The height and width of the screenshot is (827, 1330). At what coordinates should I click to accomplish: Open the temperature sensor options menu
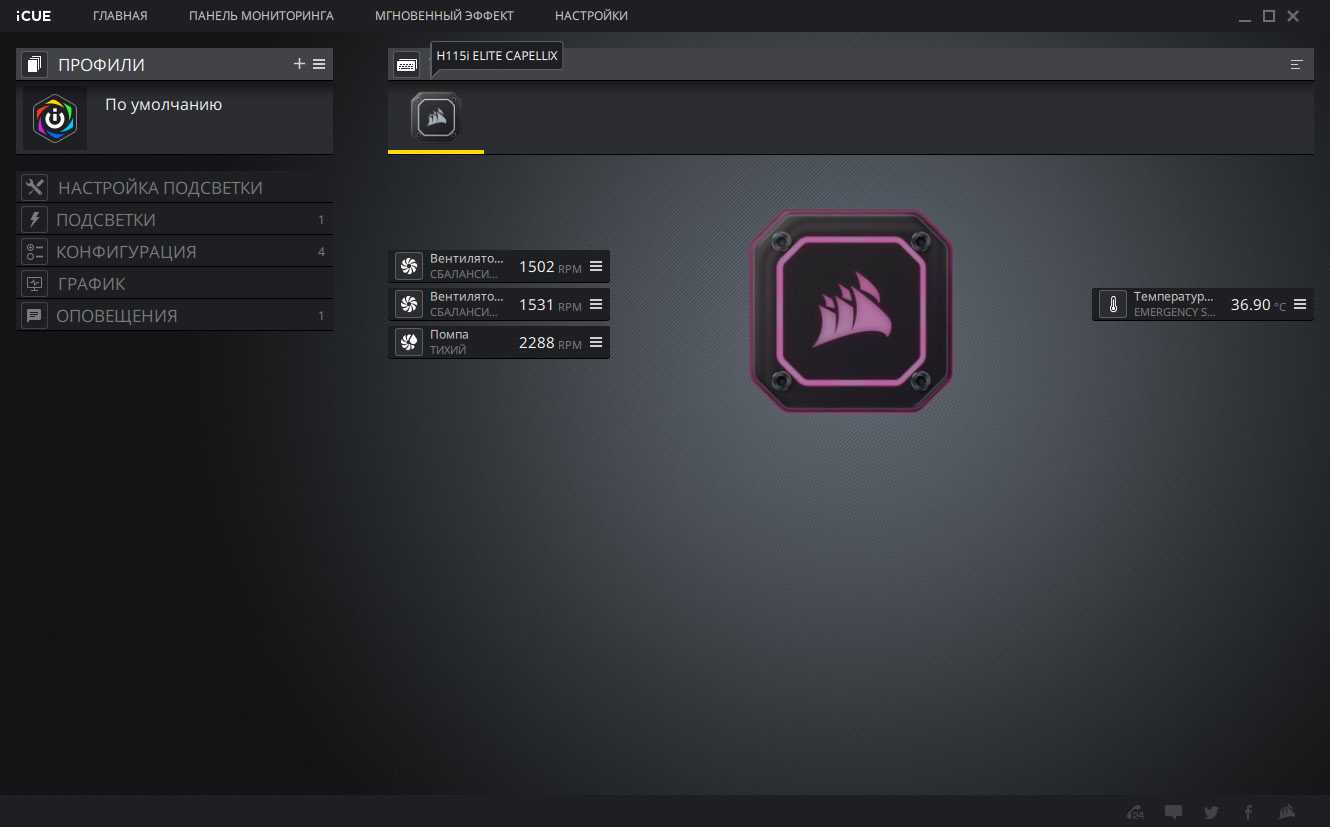pyautogui.click(x=1299, y=304)
